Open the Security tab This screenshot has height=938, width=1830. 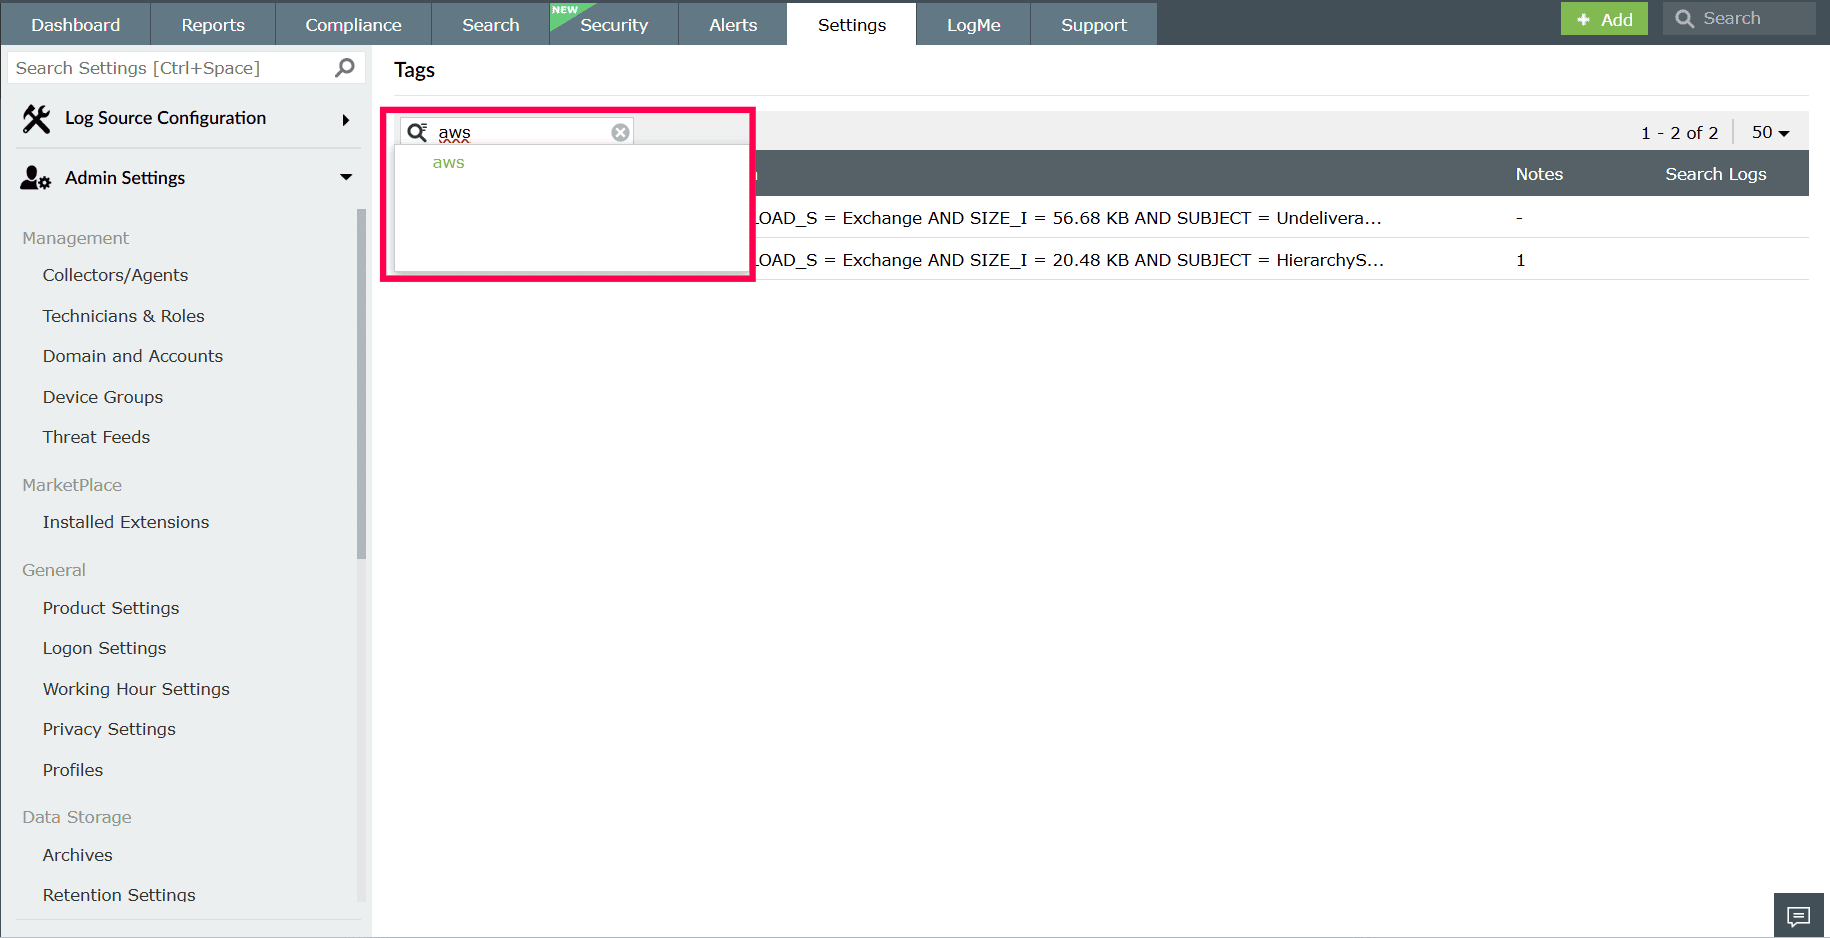[x=614, y=24]
